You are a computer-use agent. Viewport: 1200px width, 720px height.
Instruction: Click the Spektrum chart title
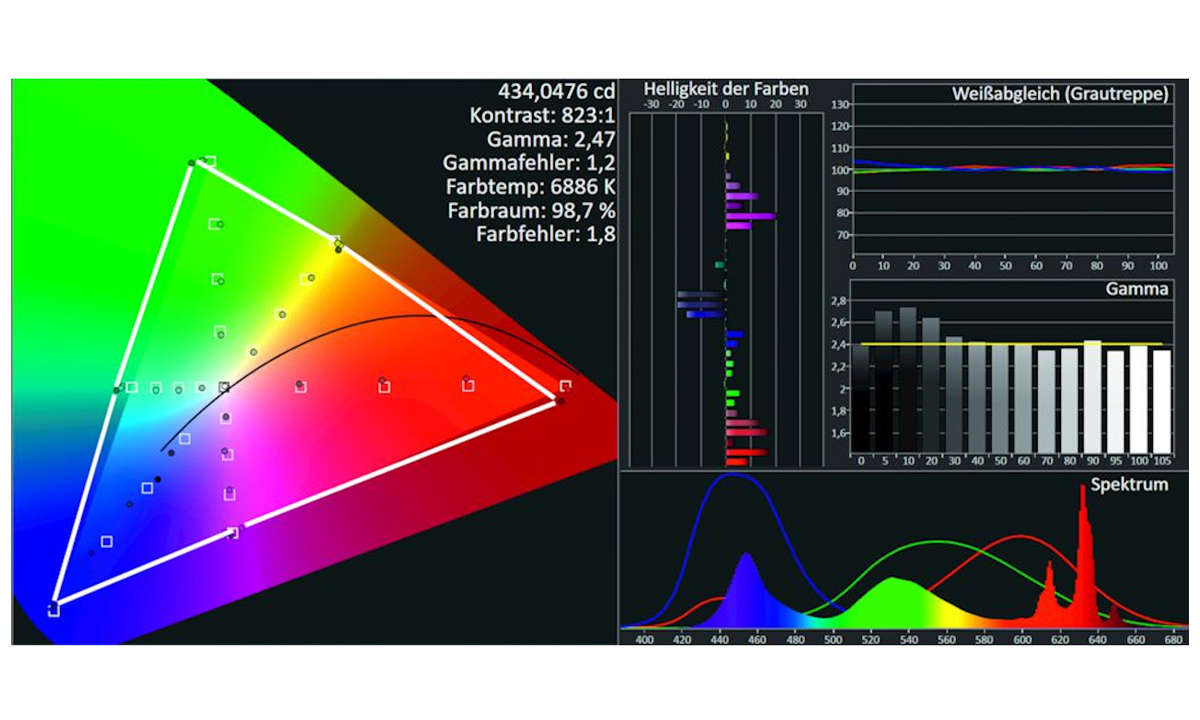(x=1130, y=484)
